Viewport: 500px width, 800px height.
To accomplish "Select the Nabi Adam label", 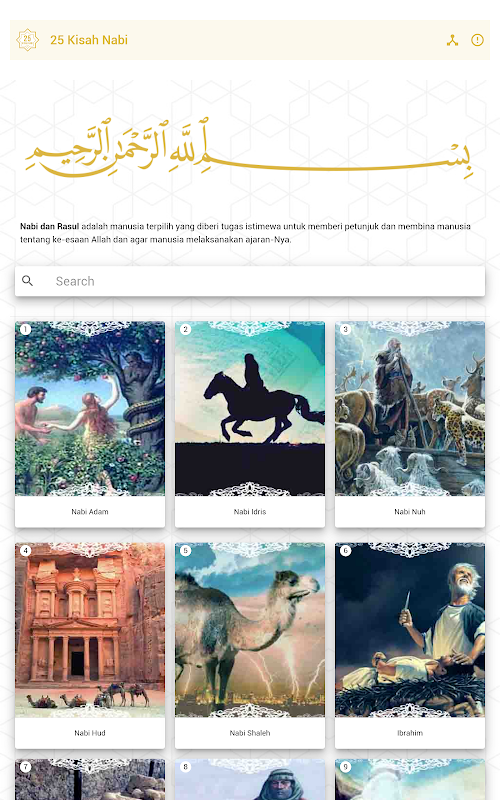I will pos(90,512).
